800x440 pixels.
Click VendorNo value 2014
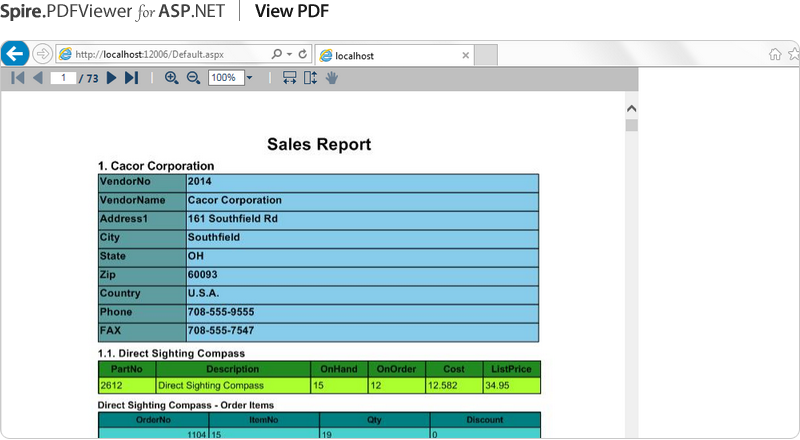199,181
